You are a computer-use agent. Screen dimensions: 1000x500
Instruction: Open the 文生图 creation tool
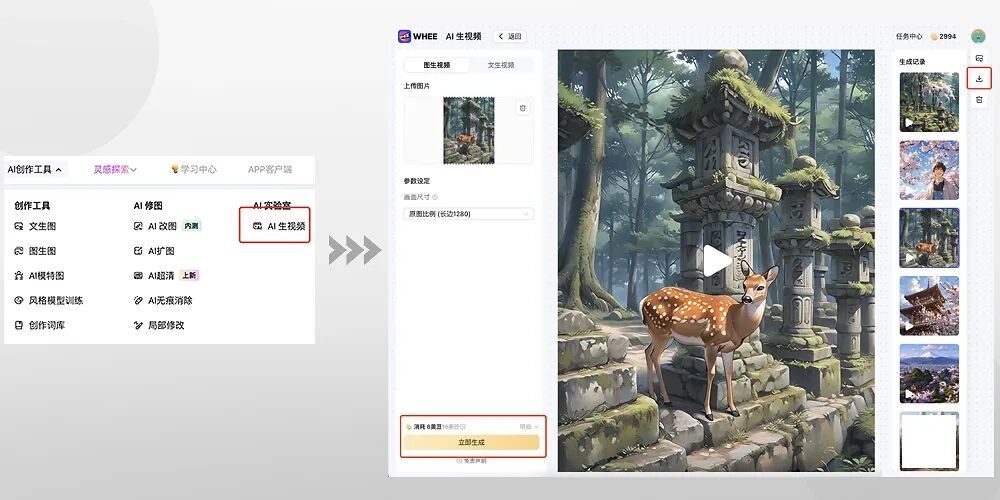[42, 226]
